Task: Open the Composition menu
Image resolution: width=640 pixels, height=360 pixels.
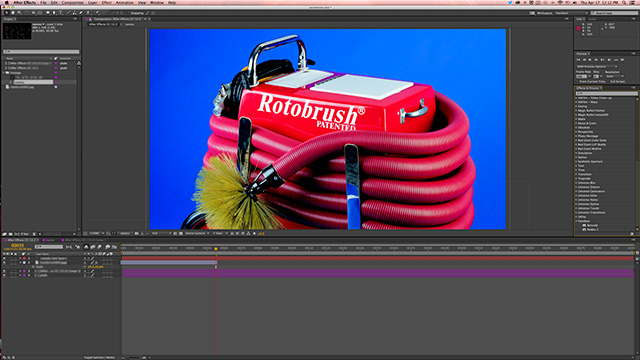Action: [73, 2]
